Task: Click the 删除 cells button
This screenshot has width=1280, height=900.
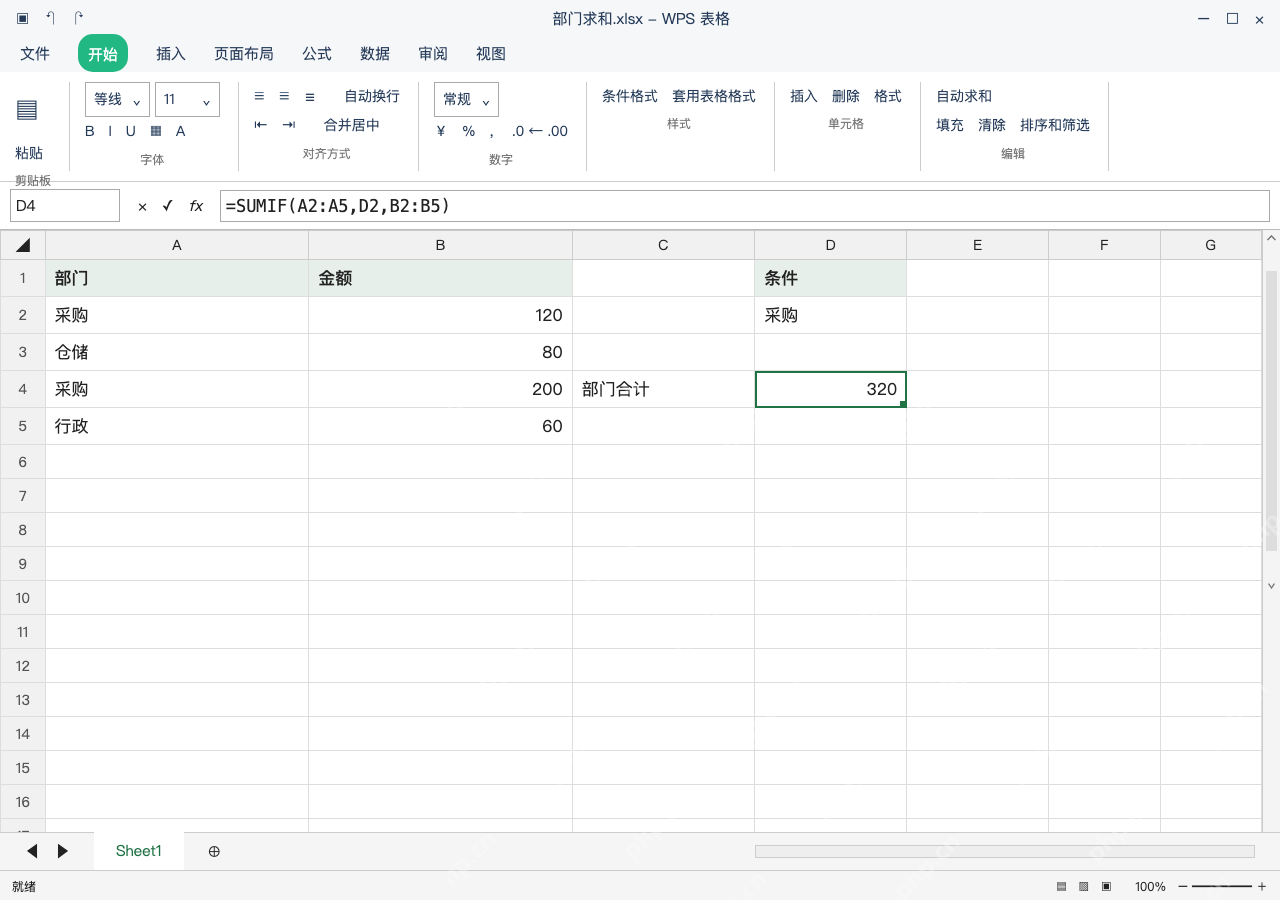Action: tap(846, 96)
